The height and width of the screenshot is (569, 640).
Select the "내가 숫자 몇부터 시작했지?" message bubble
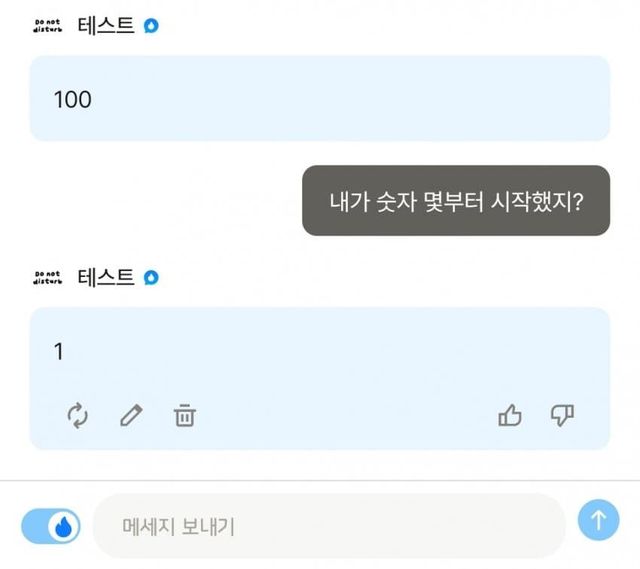pyautogui.click(x=456, y=201)
